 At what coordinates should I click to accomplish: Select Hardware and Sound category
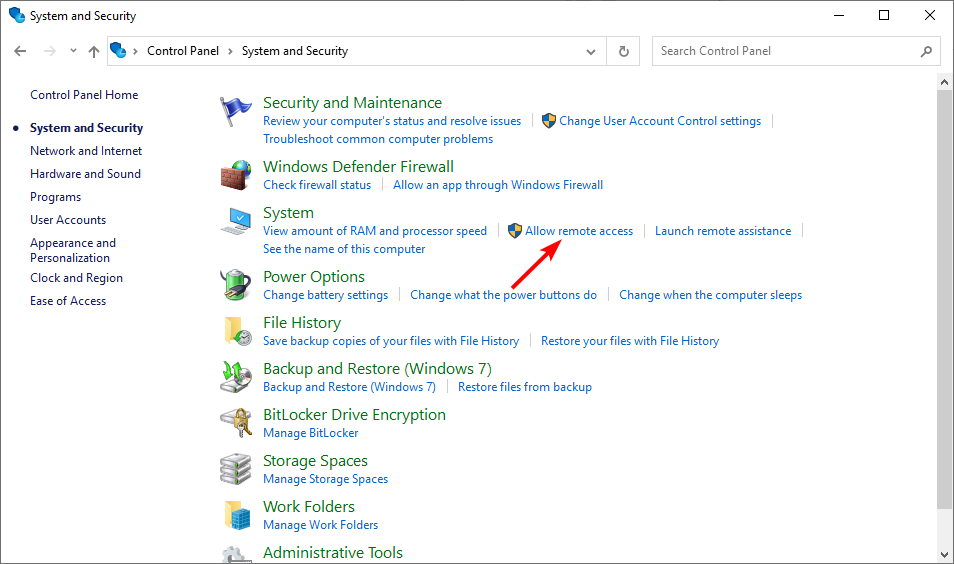point(85,174)
